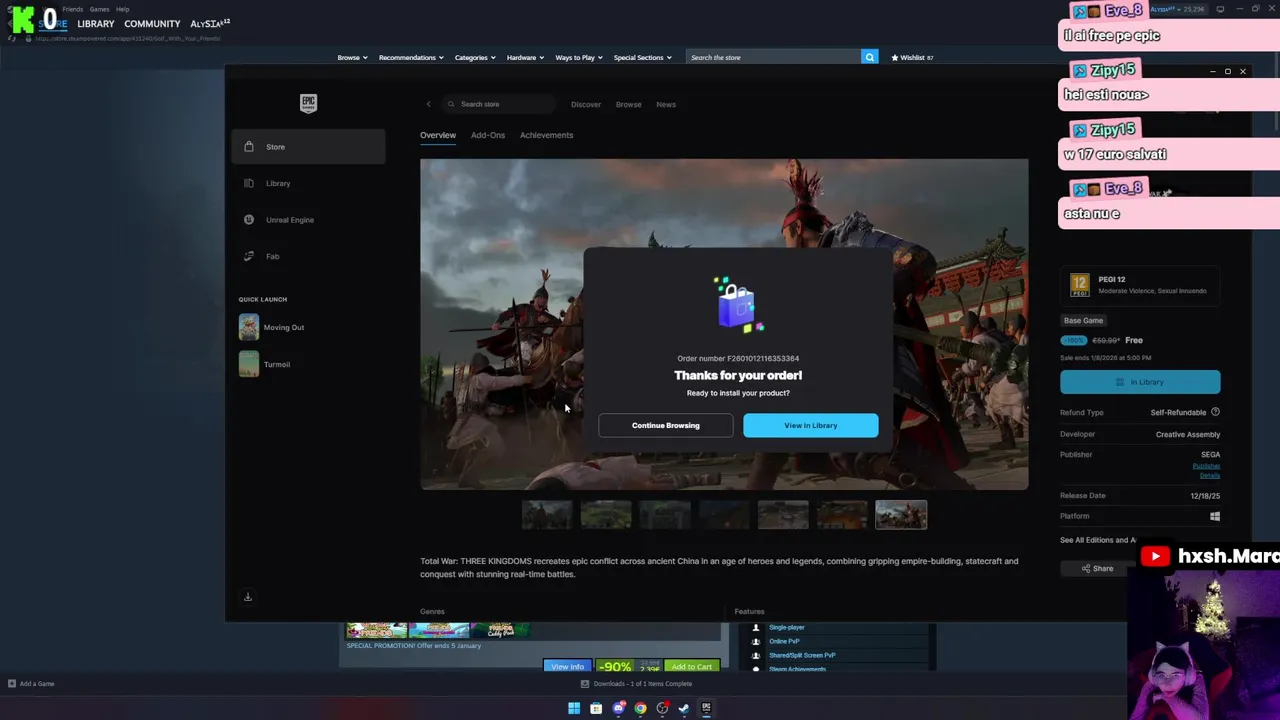Focus Steam Search the store field
The image size is (1280, 720).
(x=774, y=57)
